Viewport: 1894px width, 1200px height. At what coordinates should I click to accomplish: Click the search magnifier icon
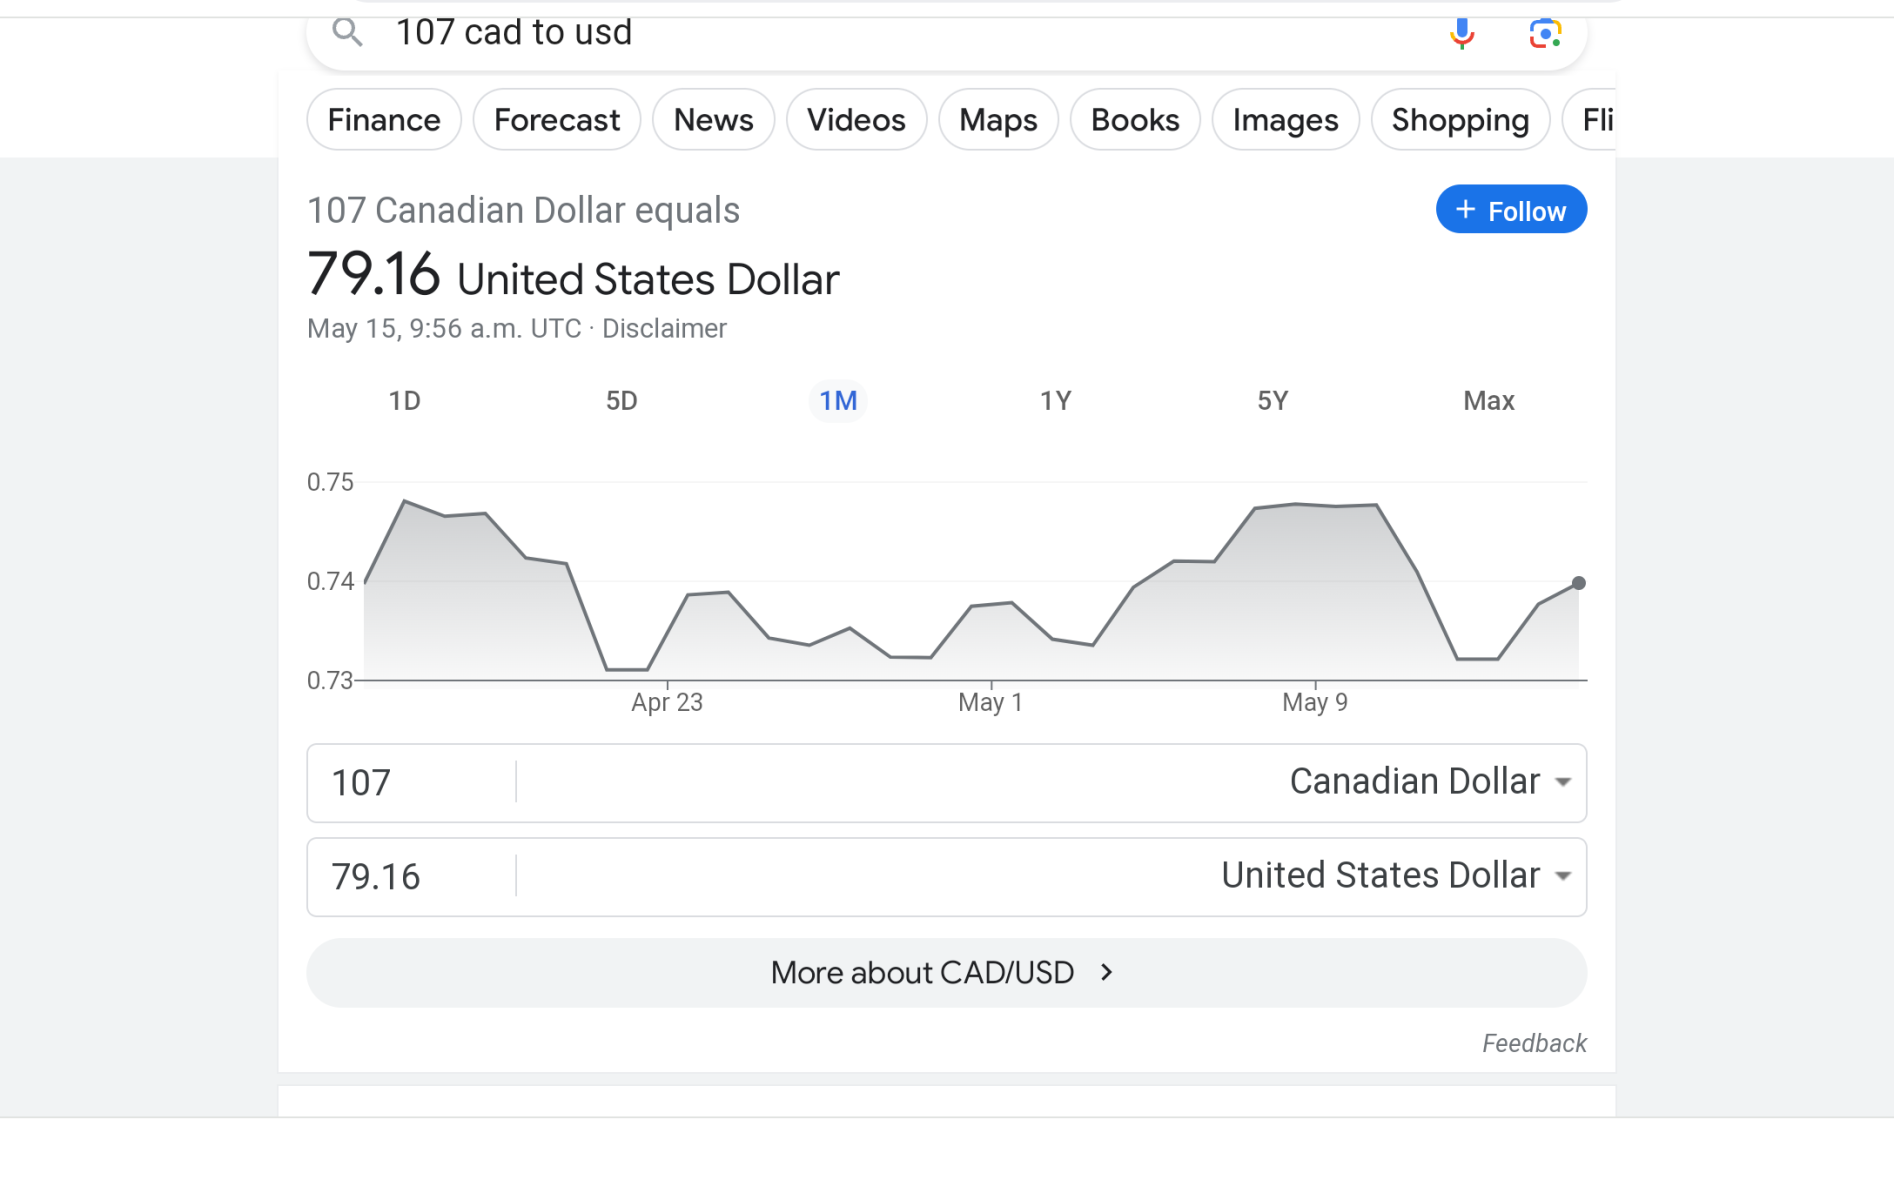click(347, 33)
